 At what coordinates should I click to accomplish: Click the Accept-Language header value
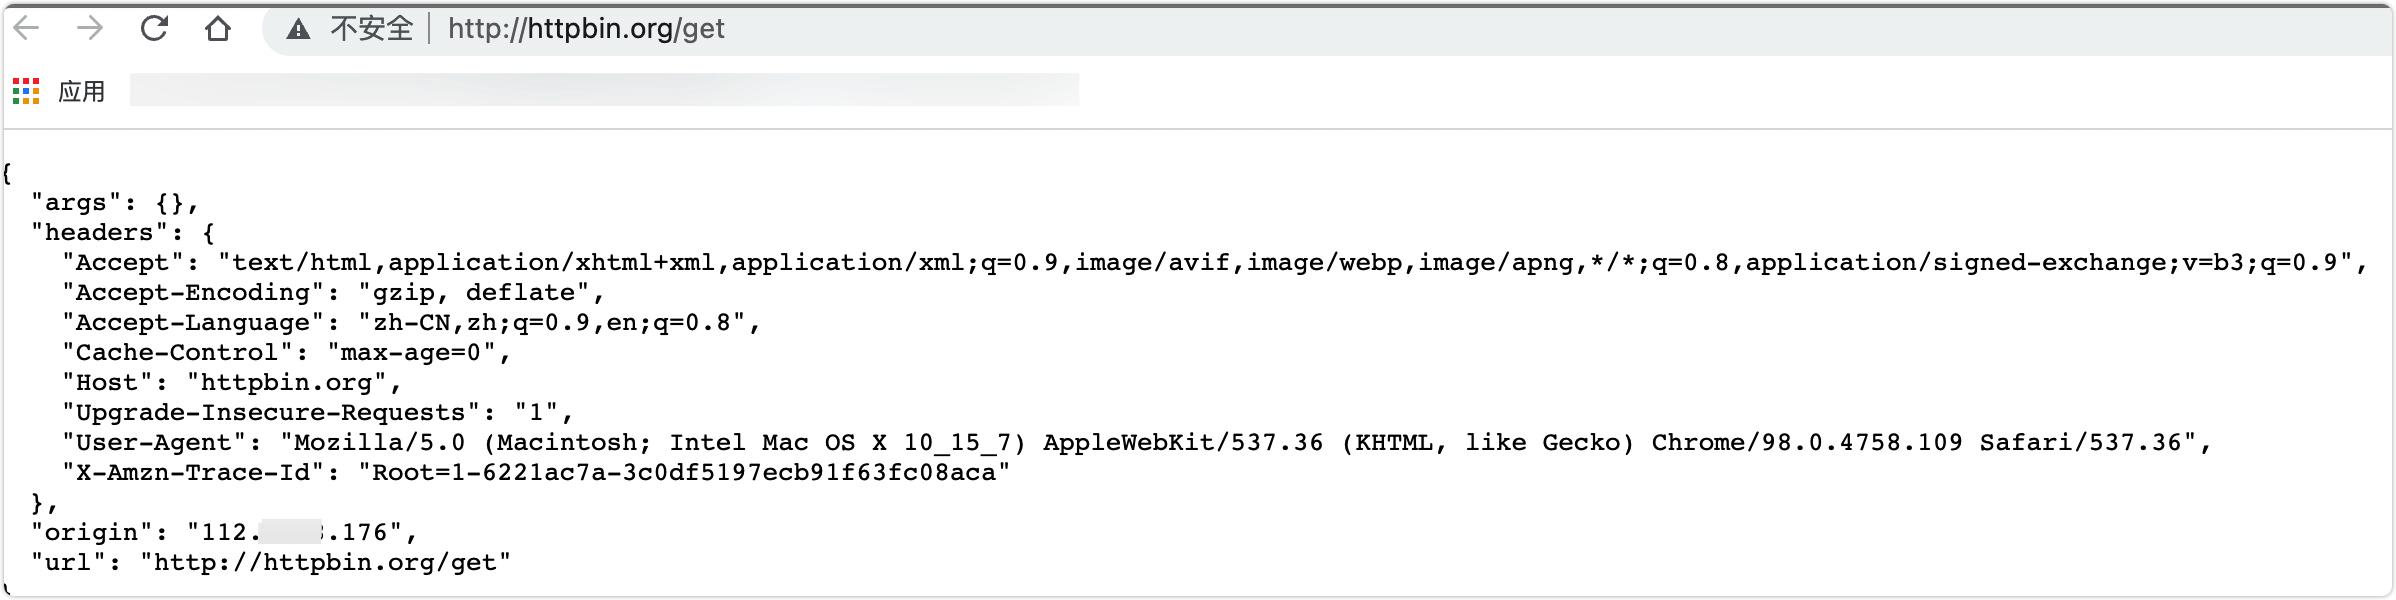[553, 323]
